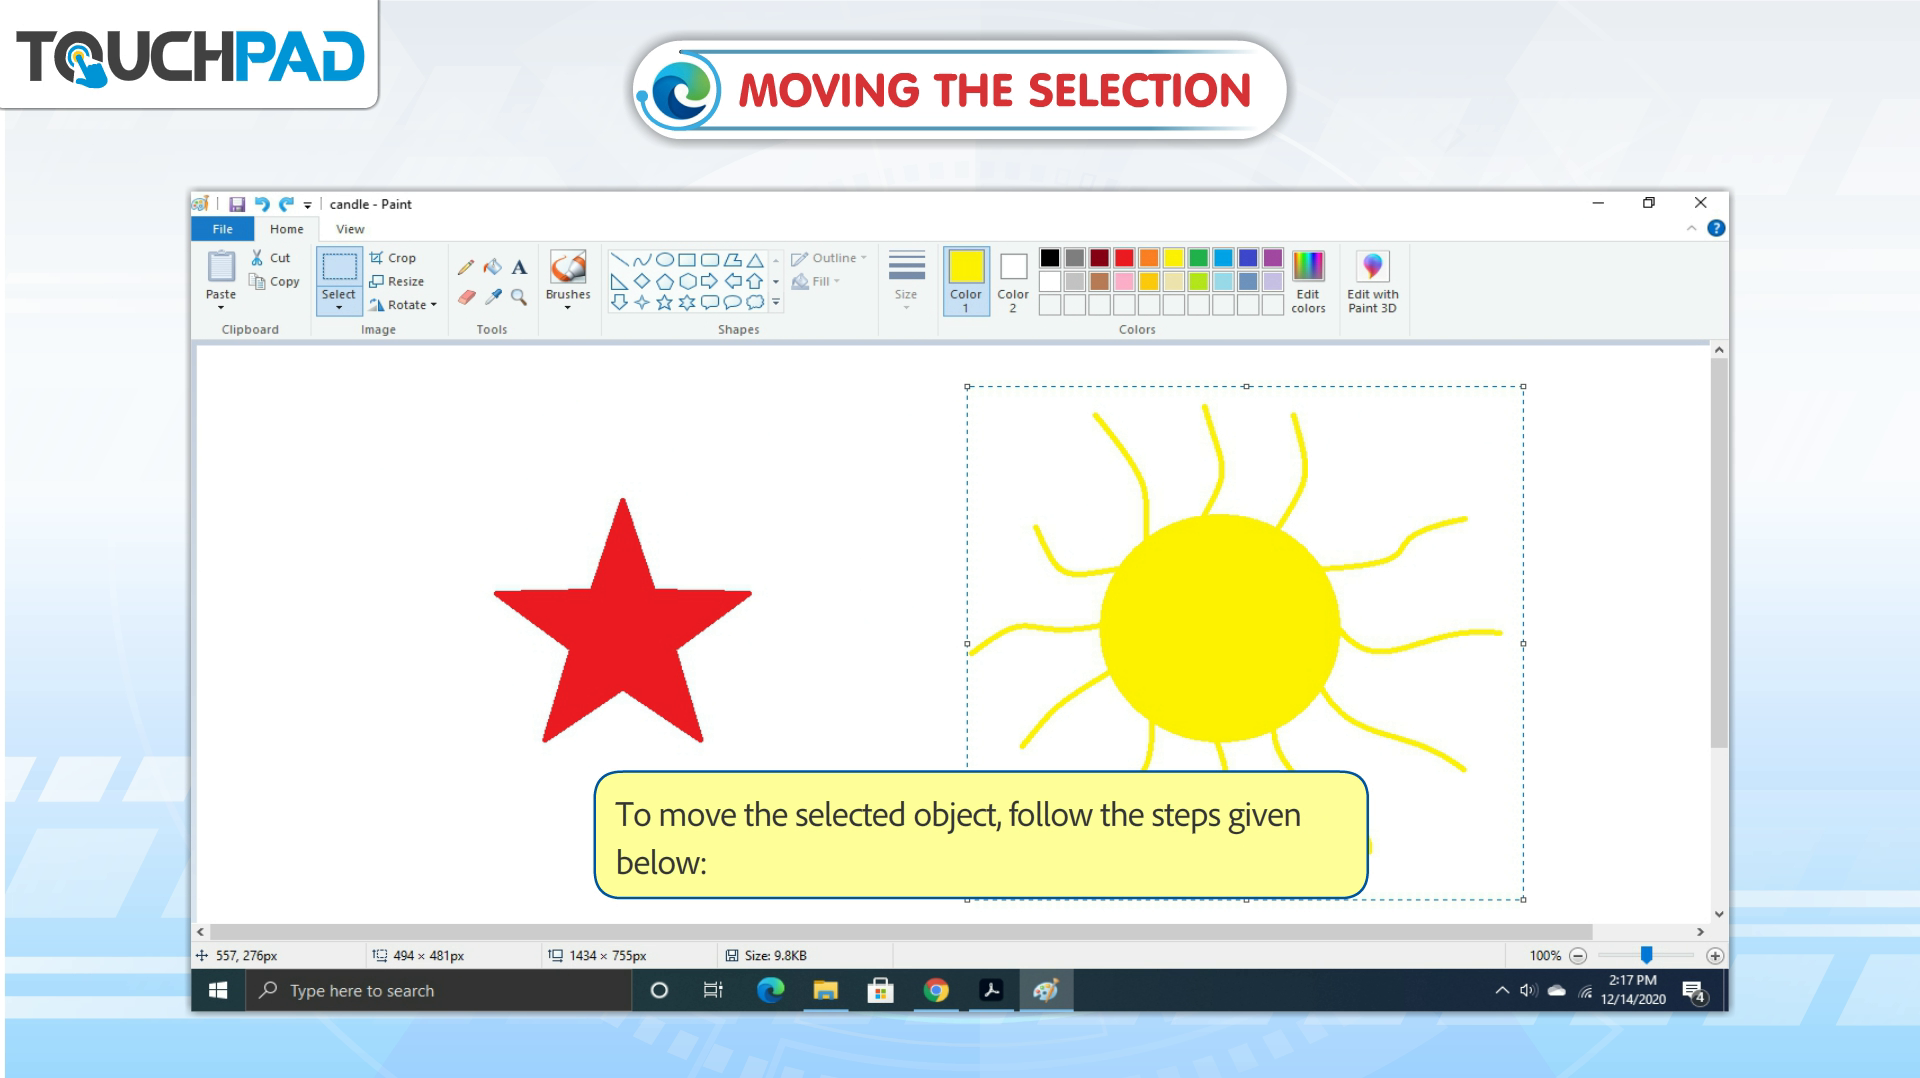Viewport: 1920px width, 1078px height.
Task: Choose the Text tool
Action: 519,267
